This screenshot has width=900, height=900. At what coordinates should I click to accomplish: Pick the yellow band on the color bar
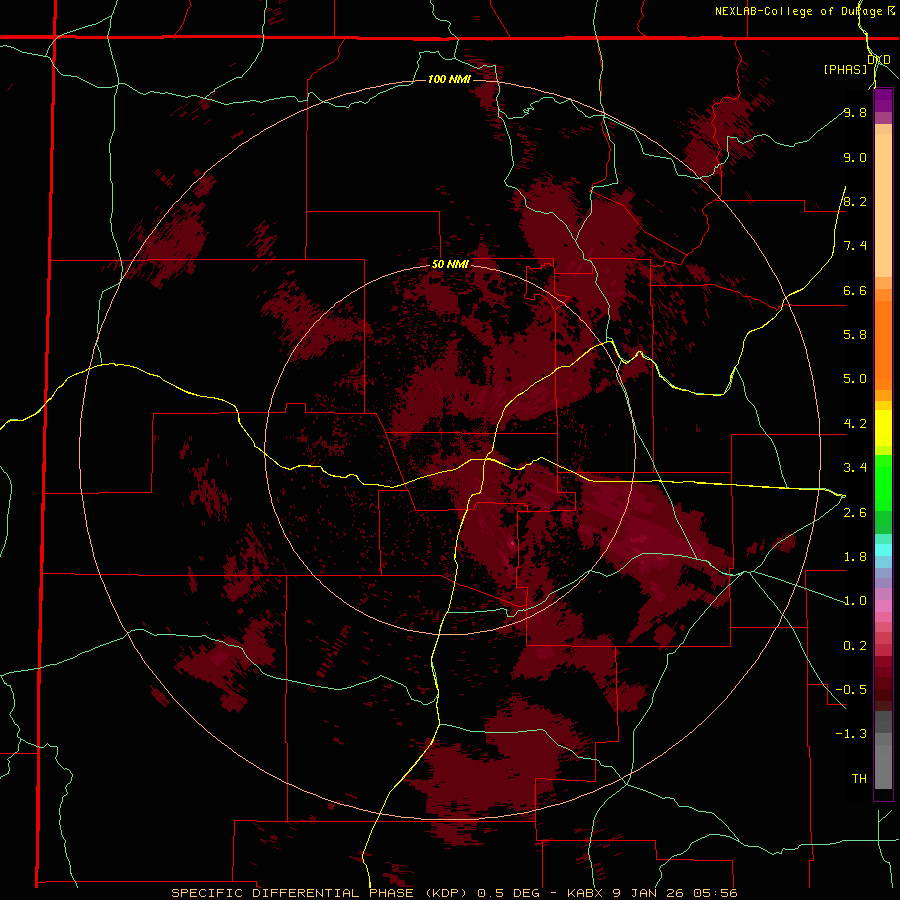pyautogui.click(x=883, y=428)
